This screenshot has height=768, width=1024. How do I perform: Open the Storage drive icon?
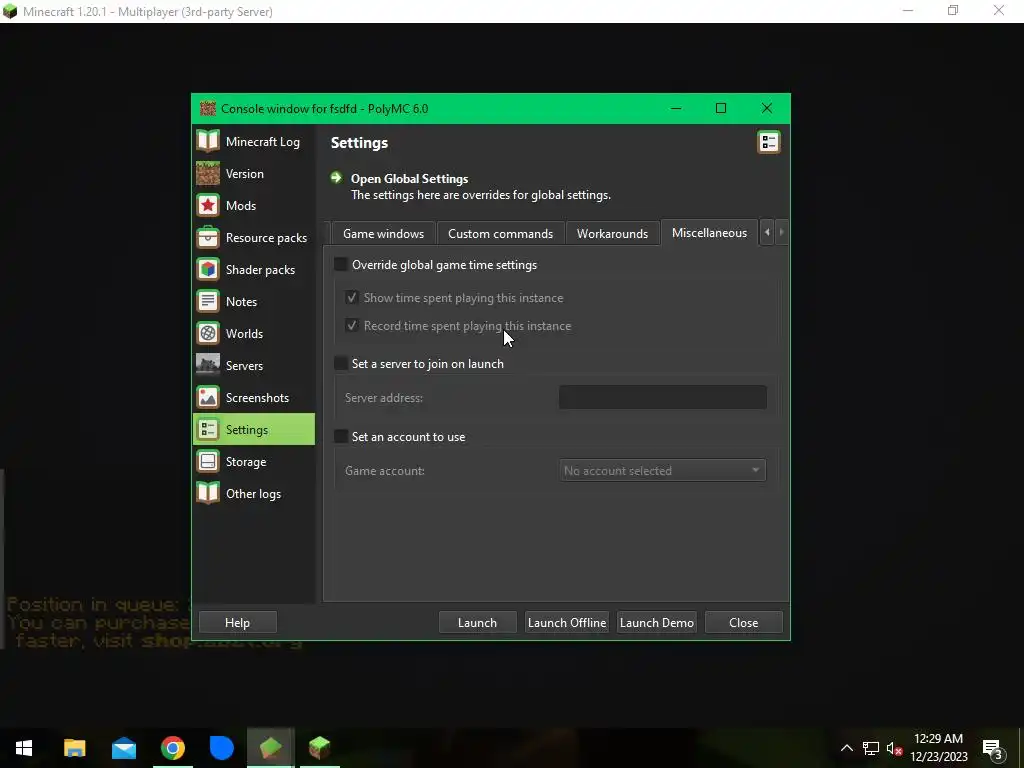[208, 461]
